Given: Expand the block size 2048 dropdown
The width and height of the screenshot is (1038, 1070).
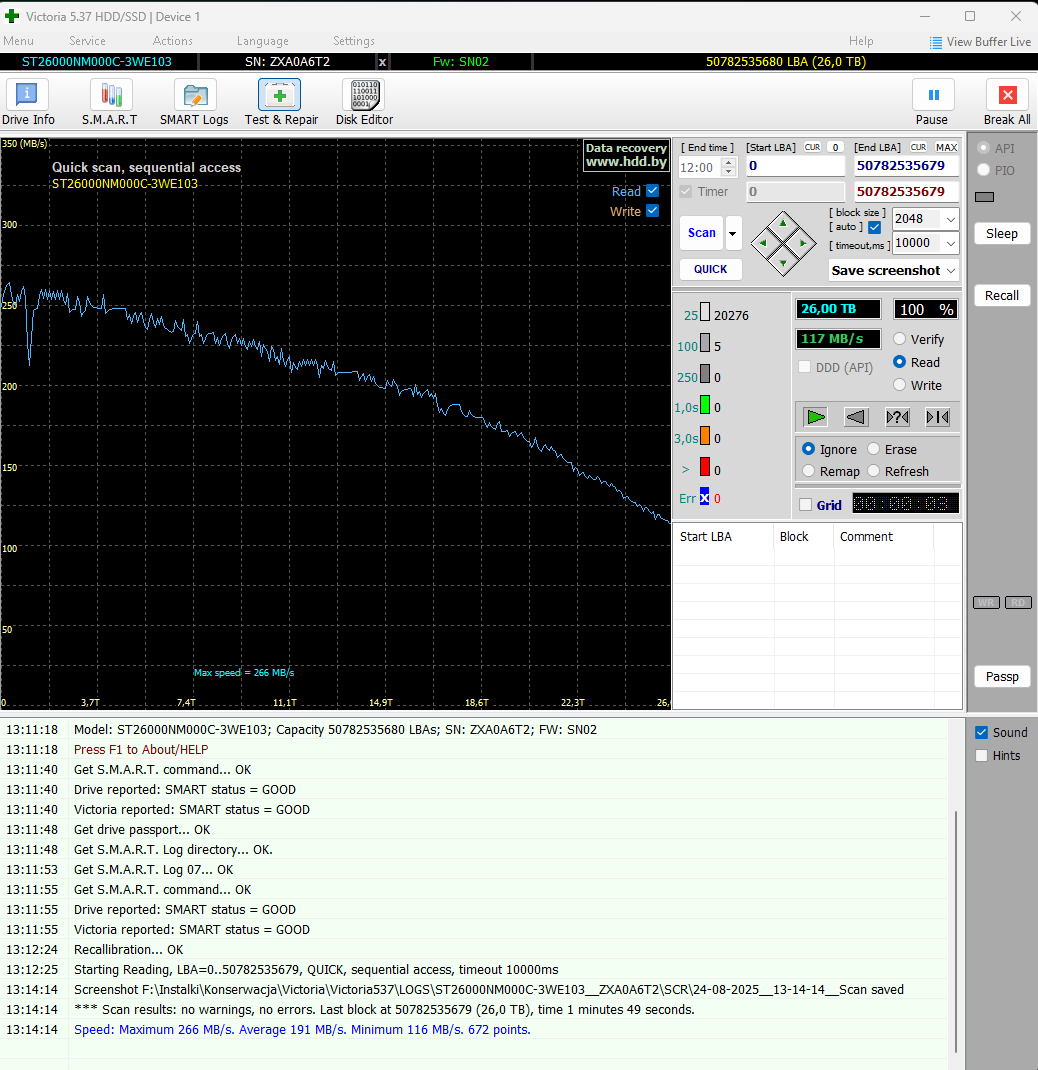Looking at the screenshot, I should [x=949, y=218].
